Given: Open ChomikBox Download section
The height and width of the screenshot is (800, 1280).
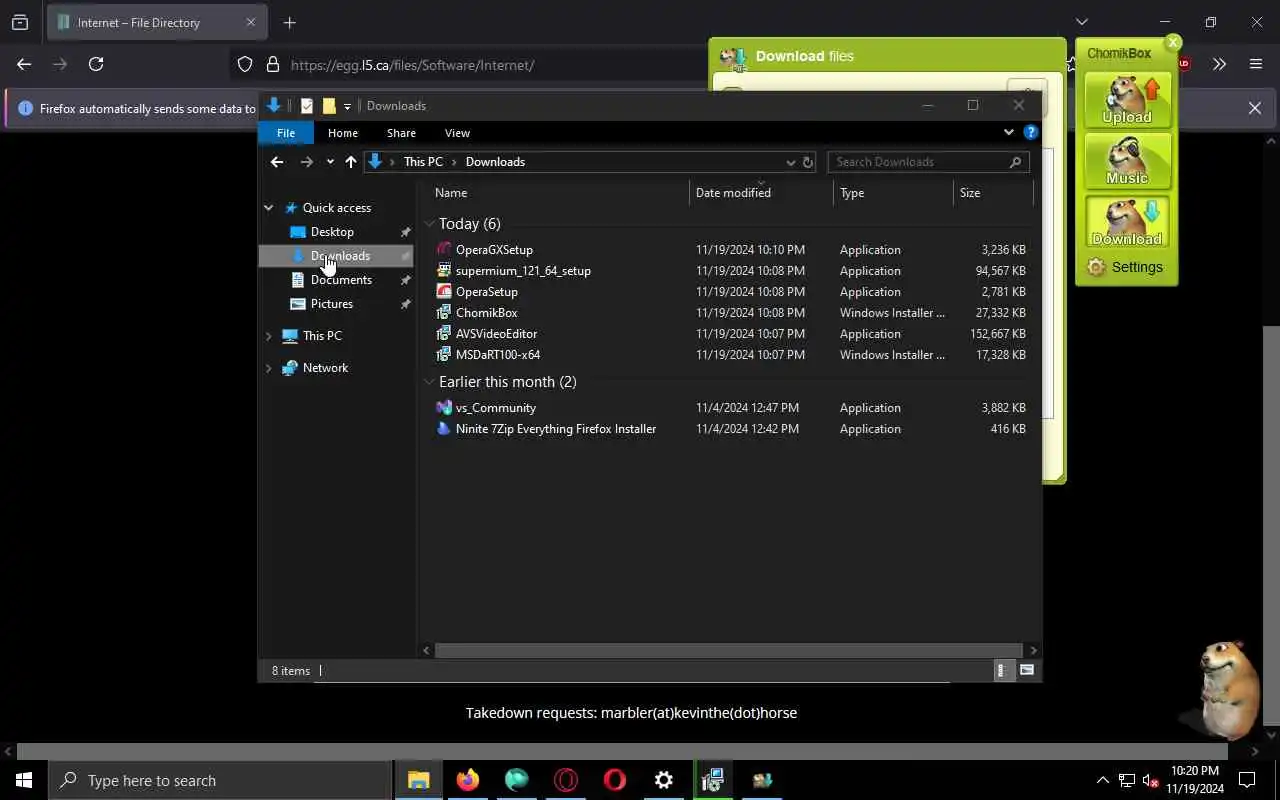Looking at the screenshot, I should 1127,221.
